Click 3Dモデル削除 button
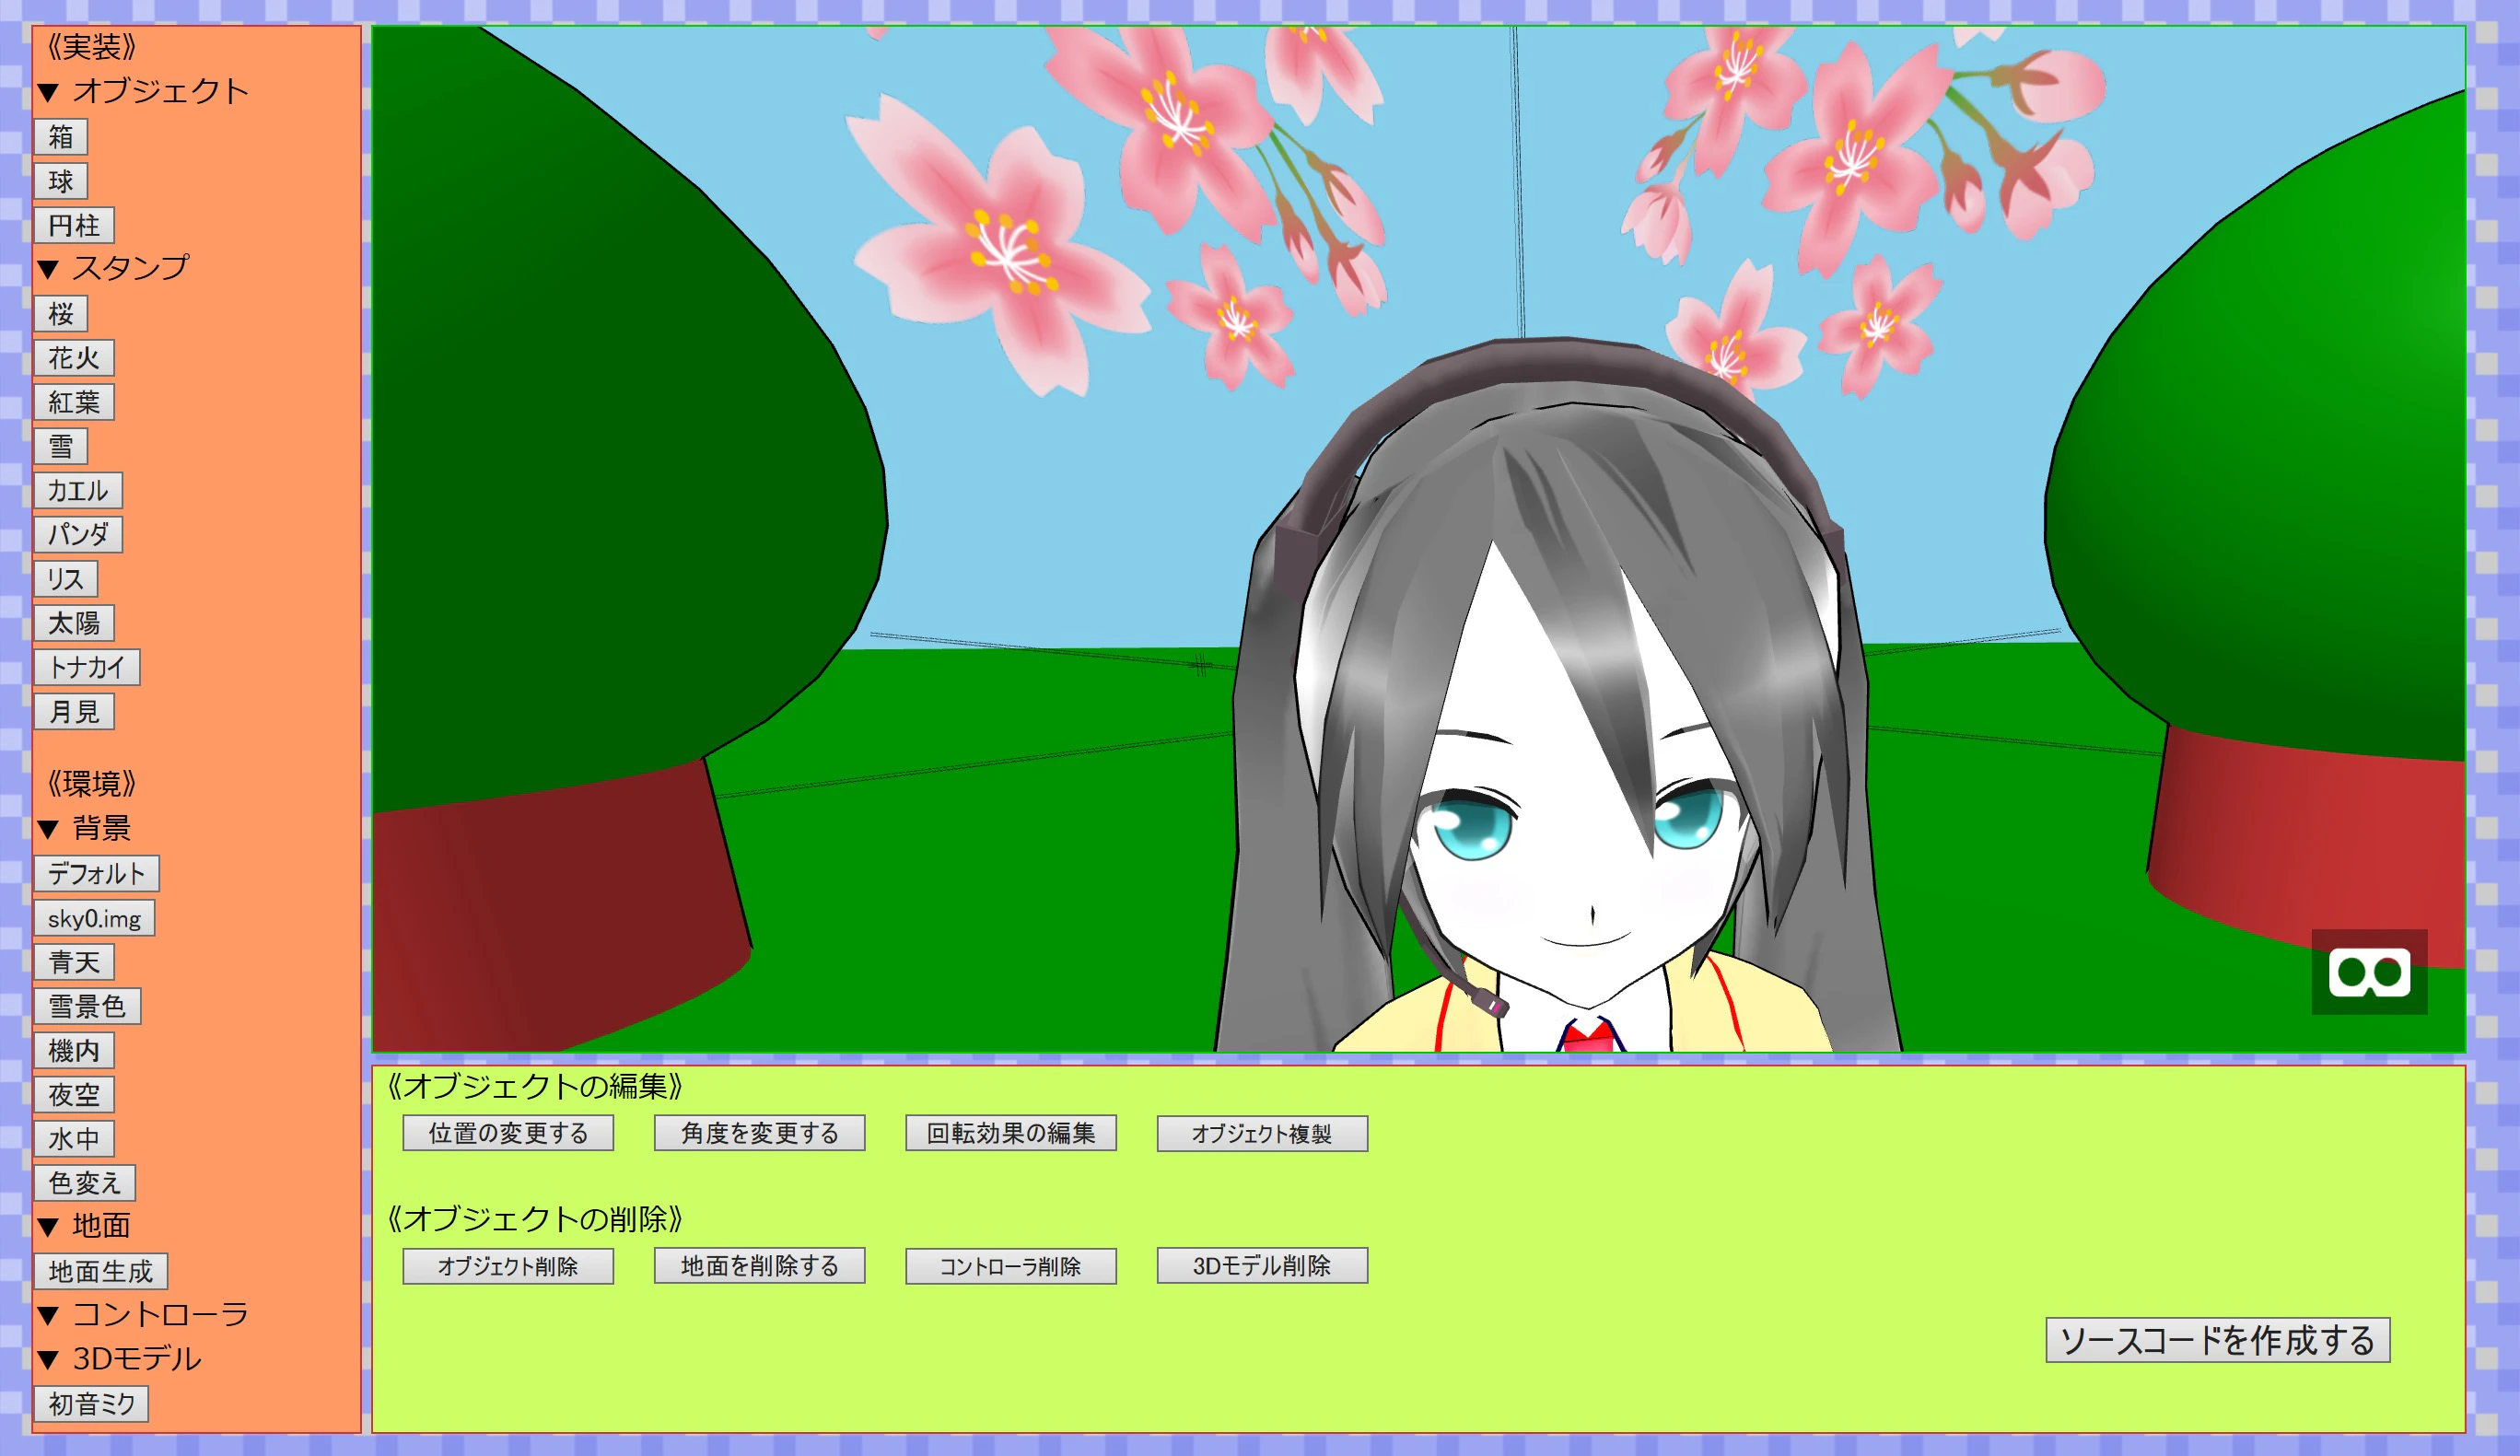 [1263, 1266]
